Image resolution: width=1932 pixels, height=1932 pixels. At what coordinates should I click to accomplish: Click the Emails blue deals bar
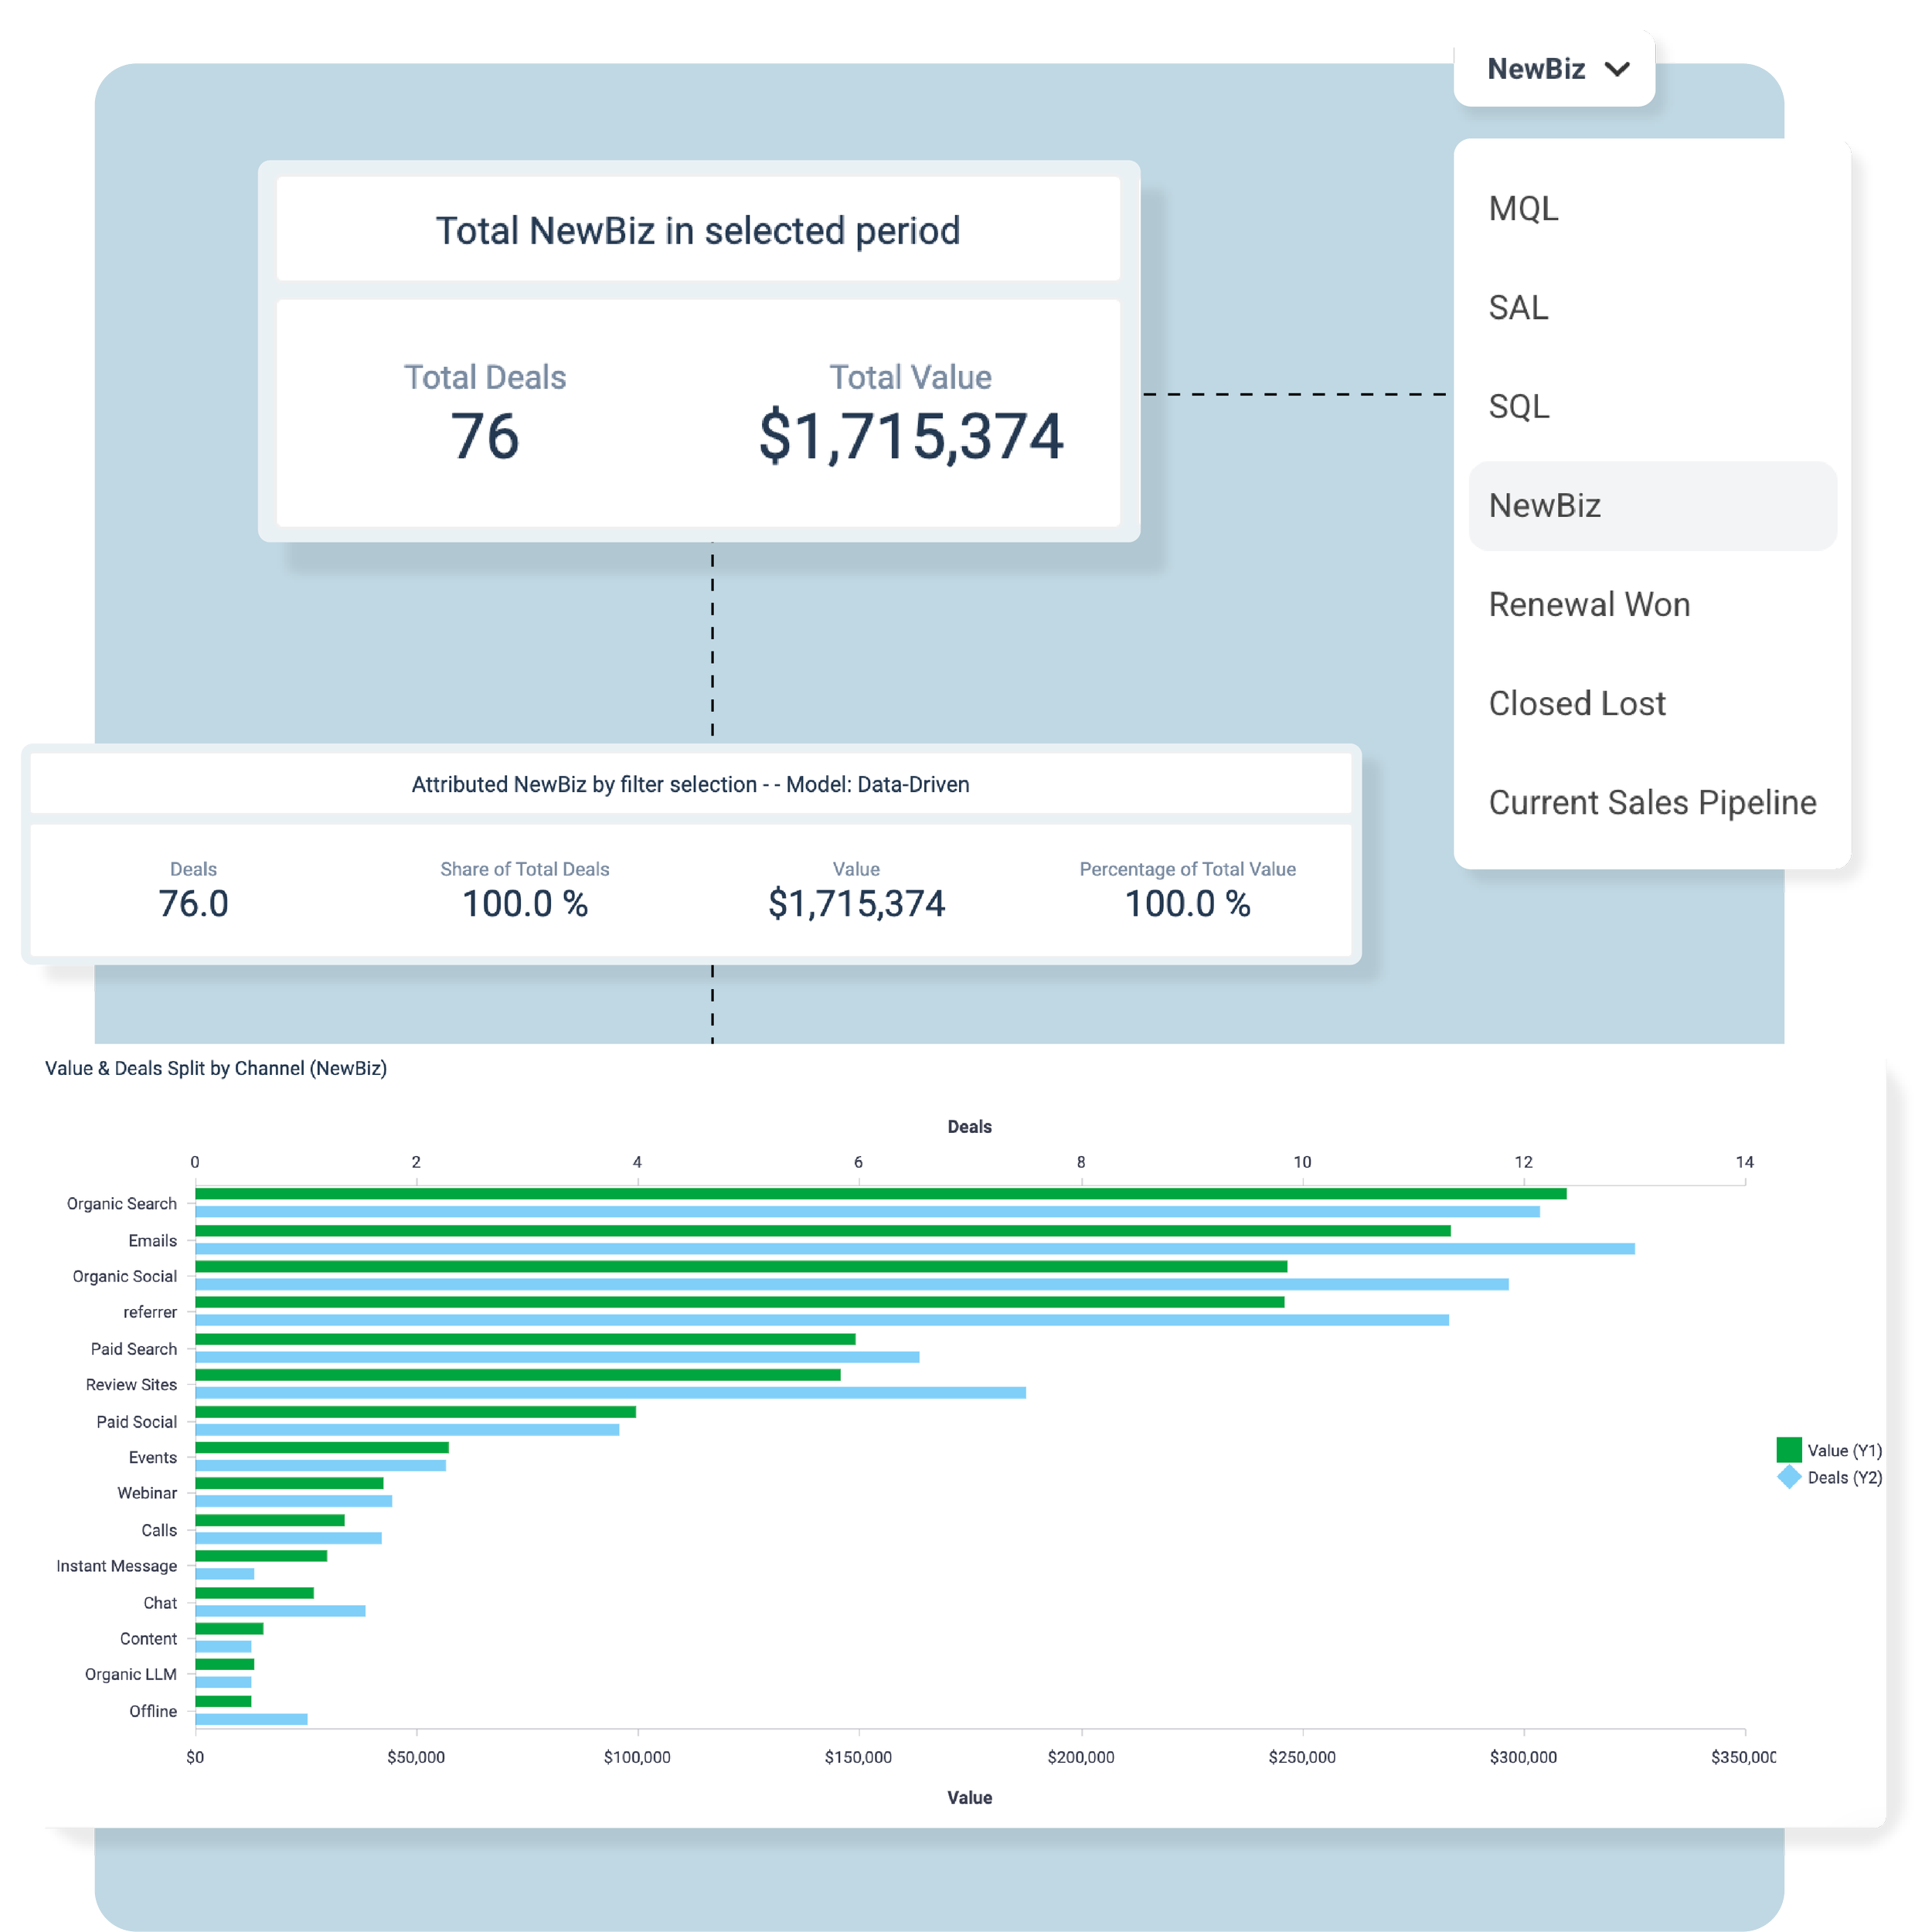pyautogui.click(x=914, y=1249)
